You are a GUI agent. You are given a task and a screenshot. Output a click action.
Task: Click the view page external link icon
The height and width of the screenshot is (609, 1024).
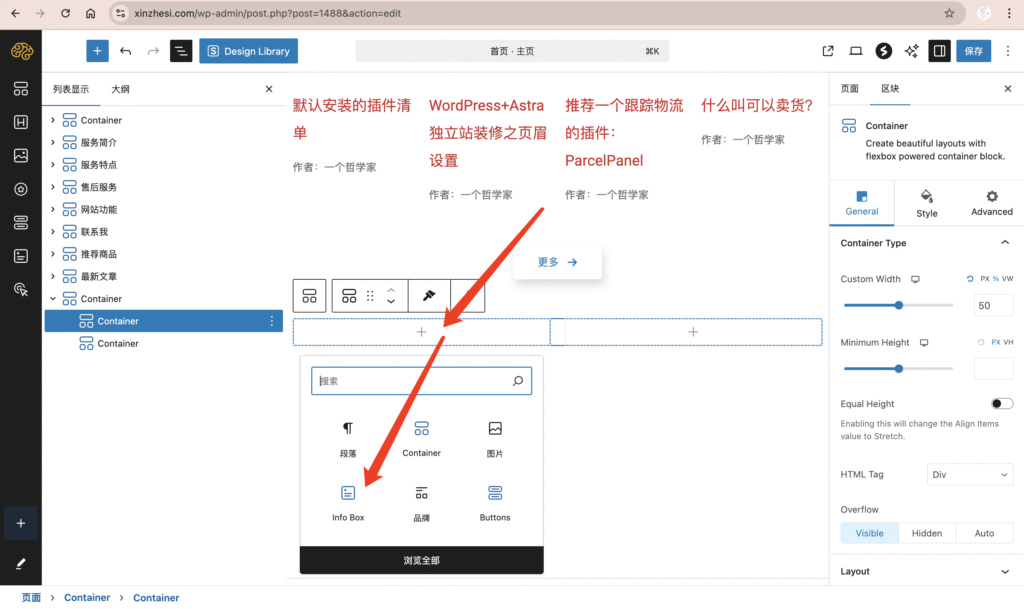click(828, 51)
